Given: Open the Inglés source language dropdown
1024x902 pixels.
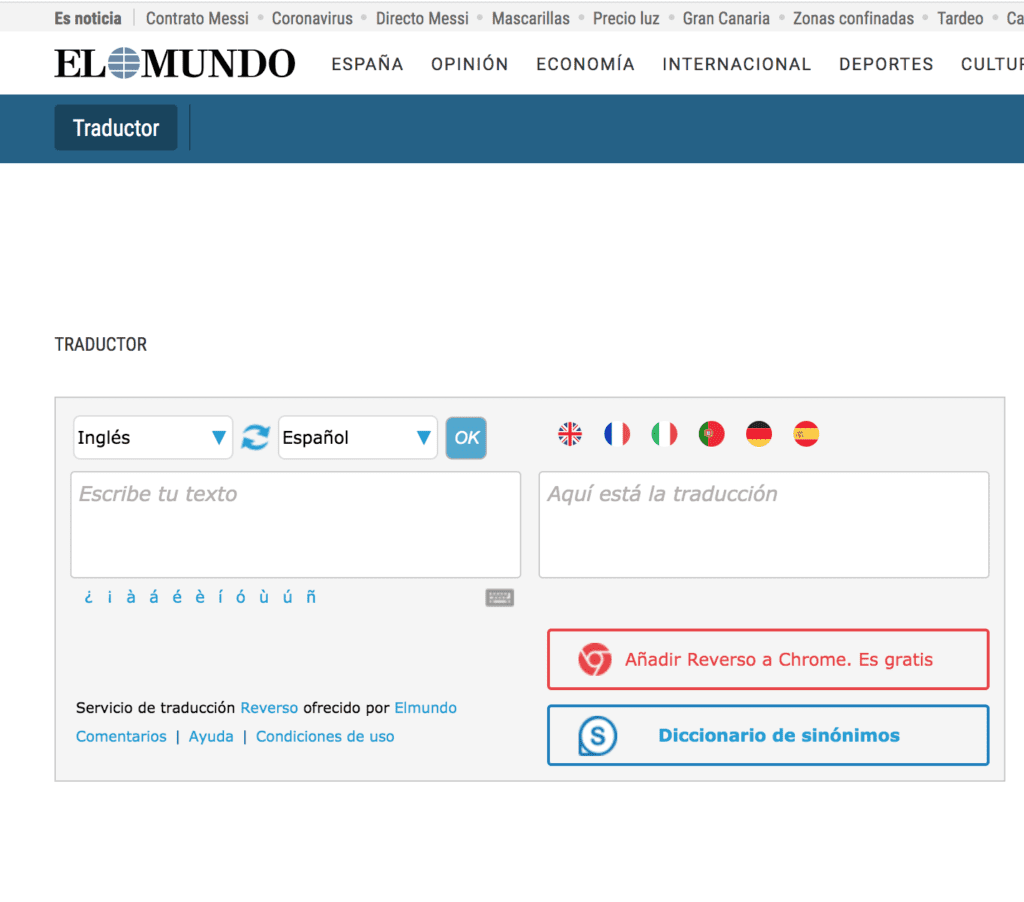Looking at the screenshot, I should click(153, 438).
